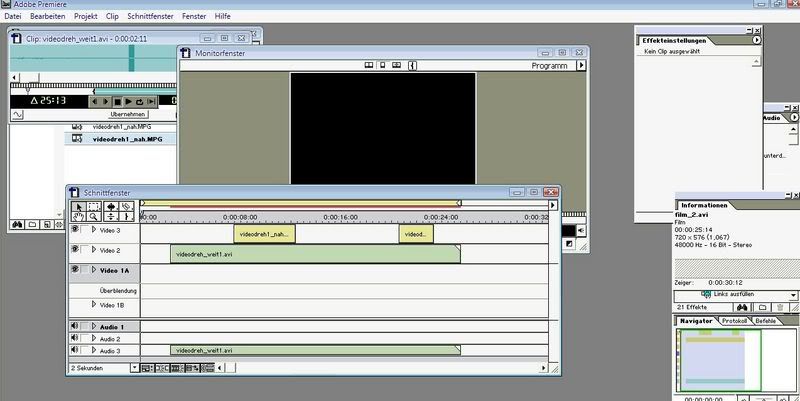Expand the Video 2 track triangle
The image size is (800, 401).
94,249
